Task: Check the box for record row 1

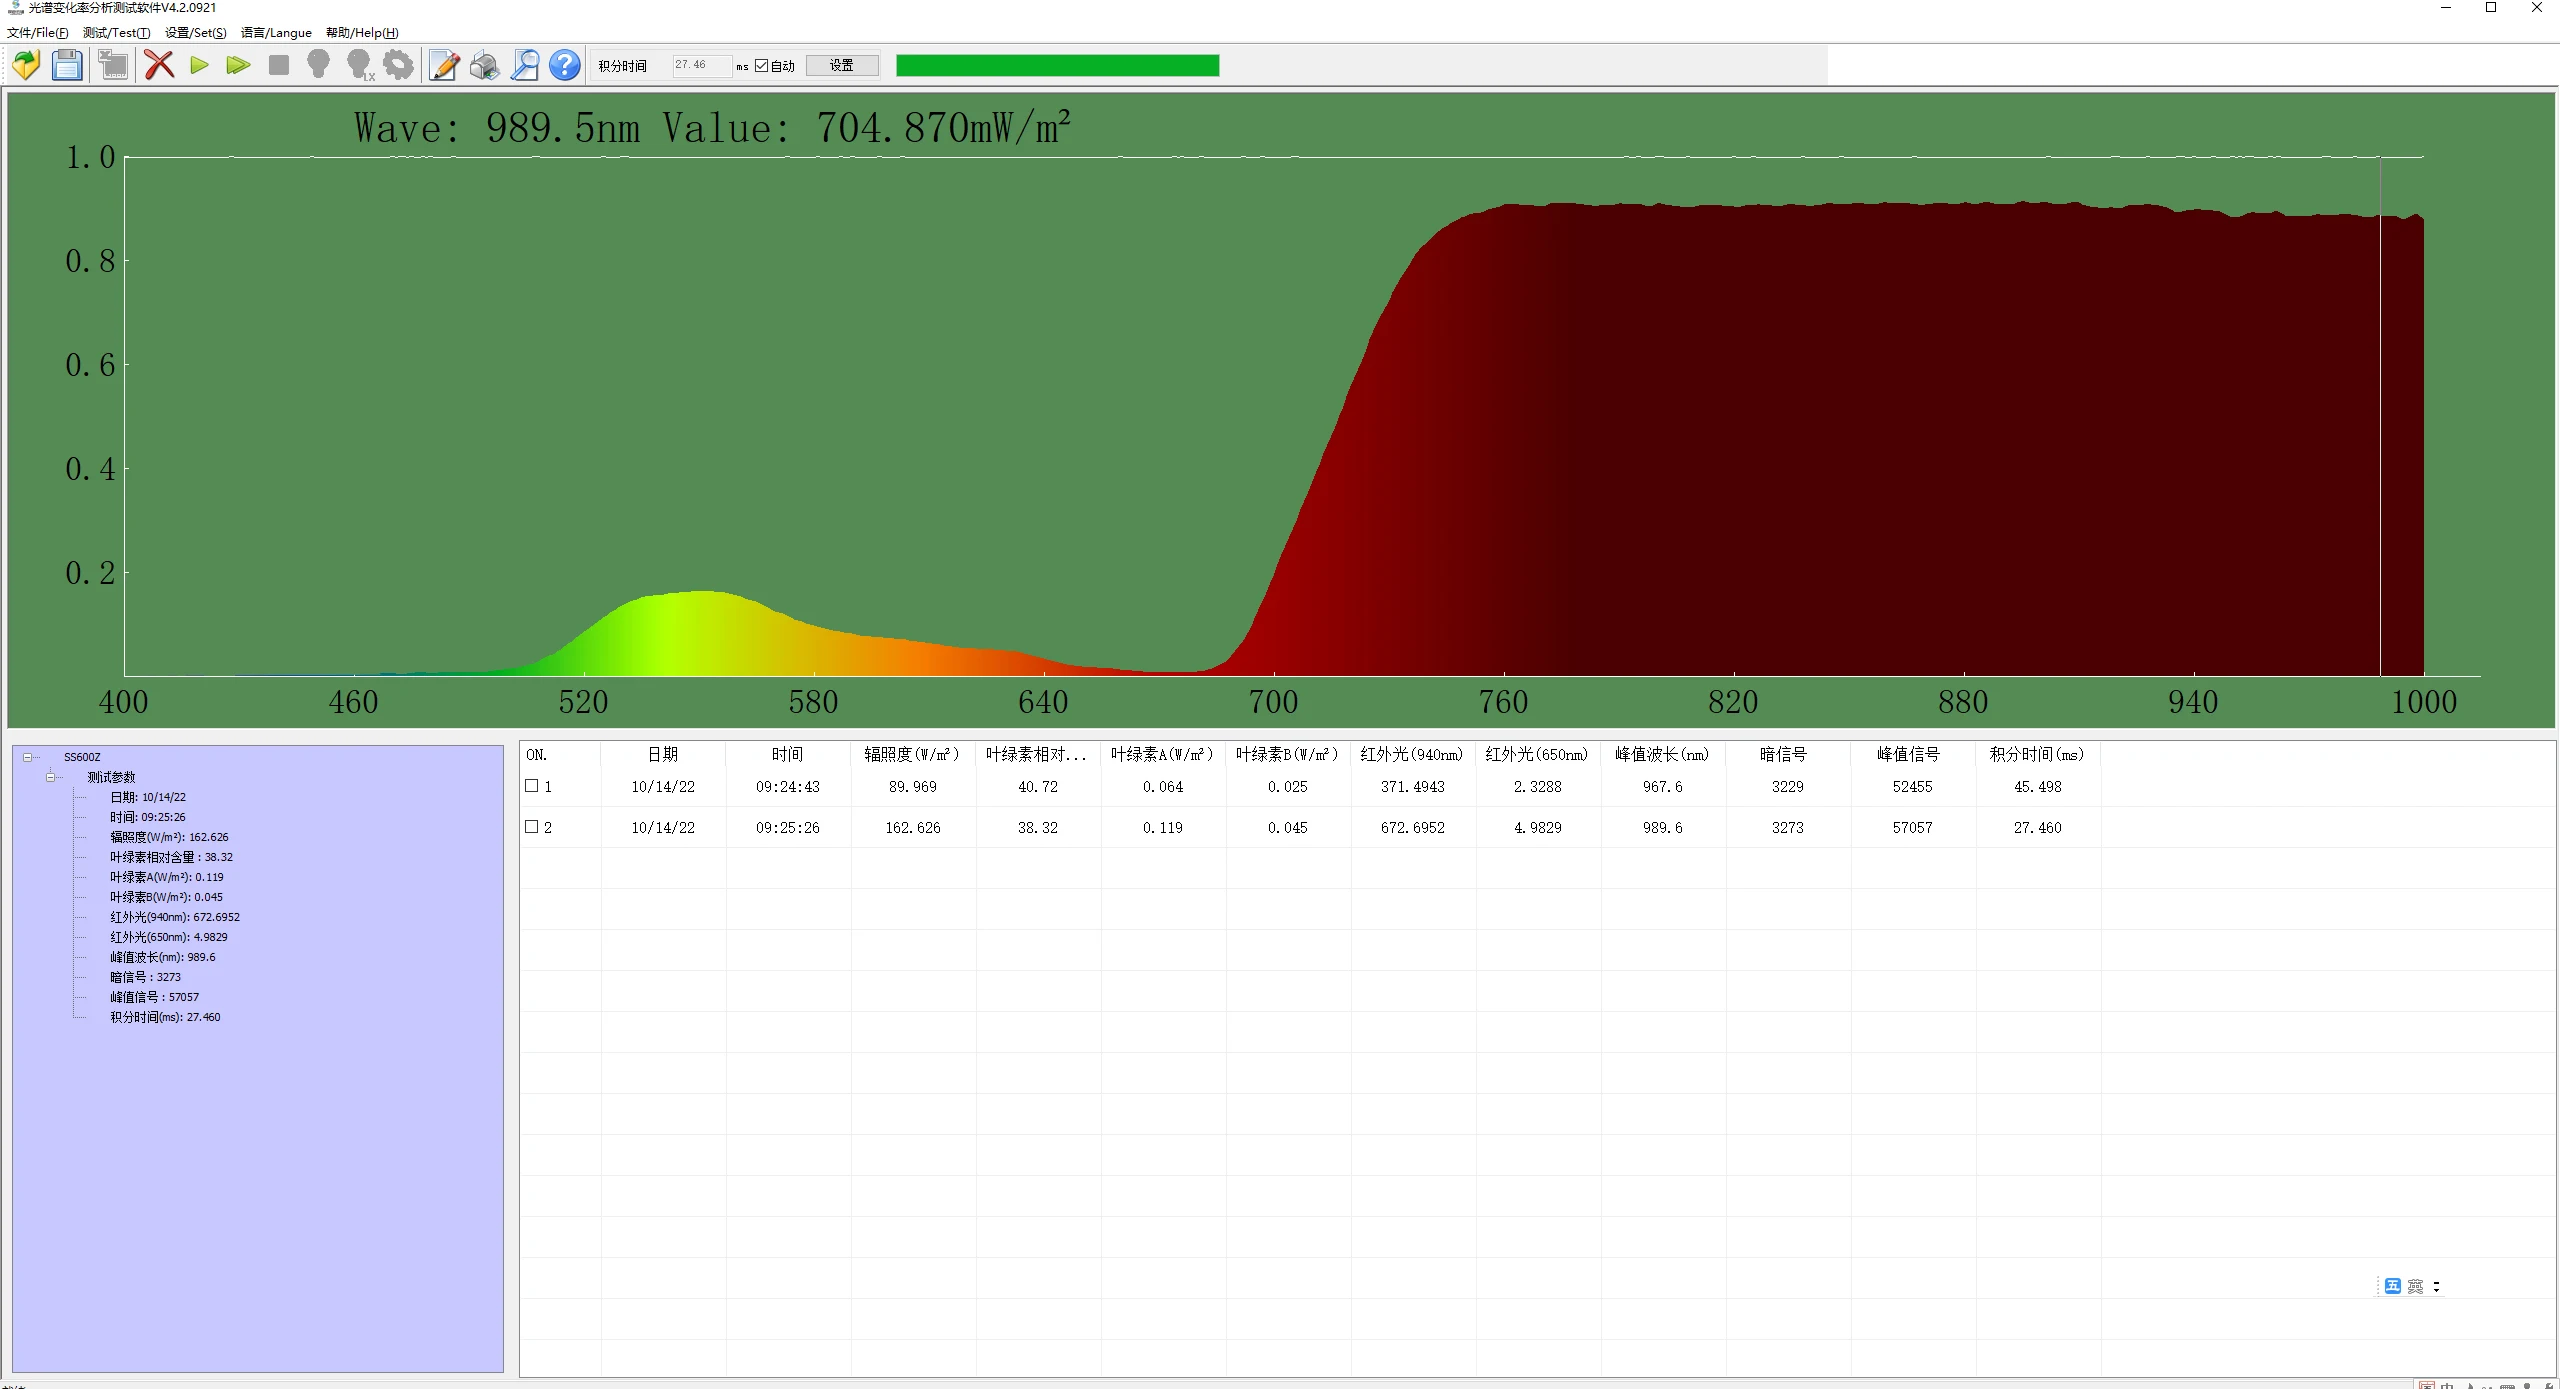Action: point(532,786)
